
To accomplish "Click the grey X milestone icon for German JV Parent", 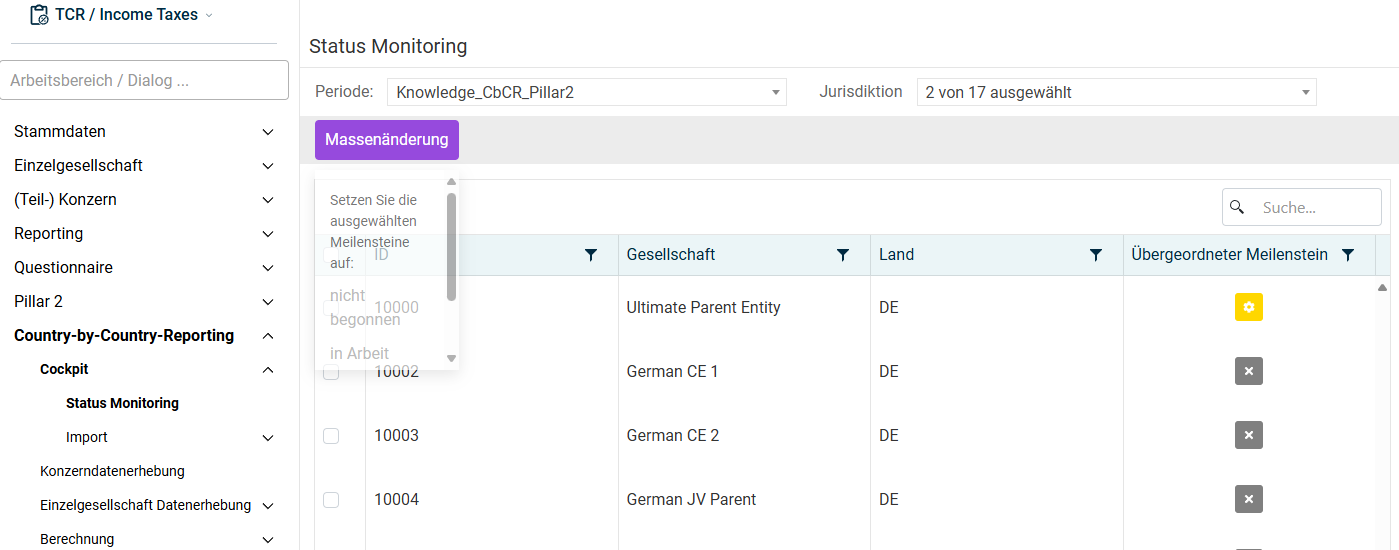I will click(1248, 499).
